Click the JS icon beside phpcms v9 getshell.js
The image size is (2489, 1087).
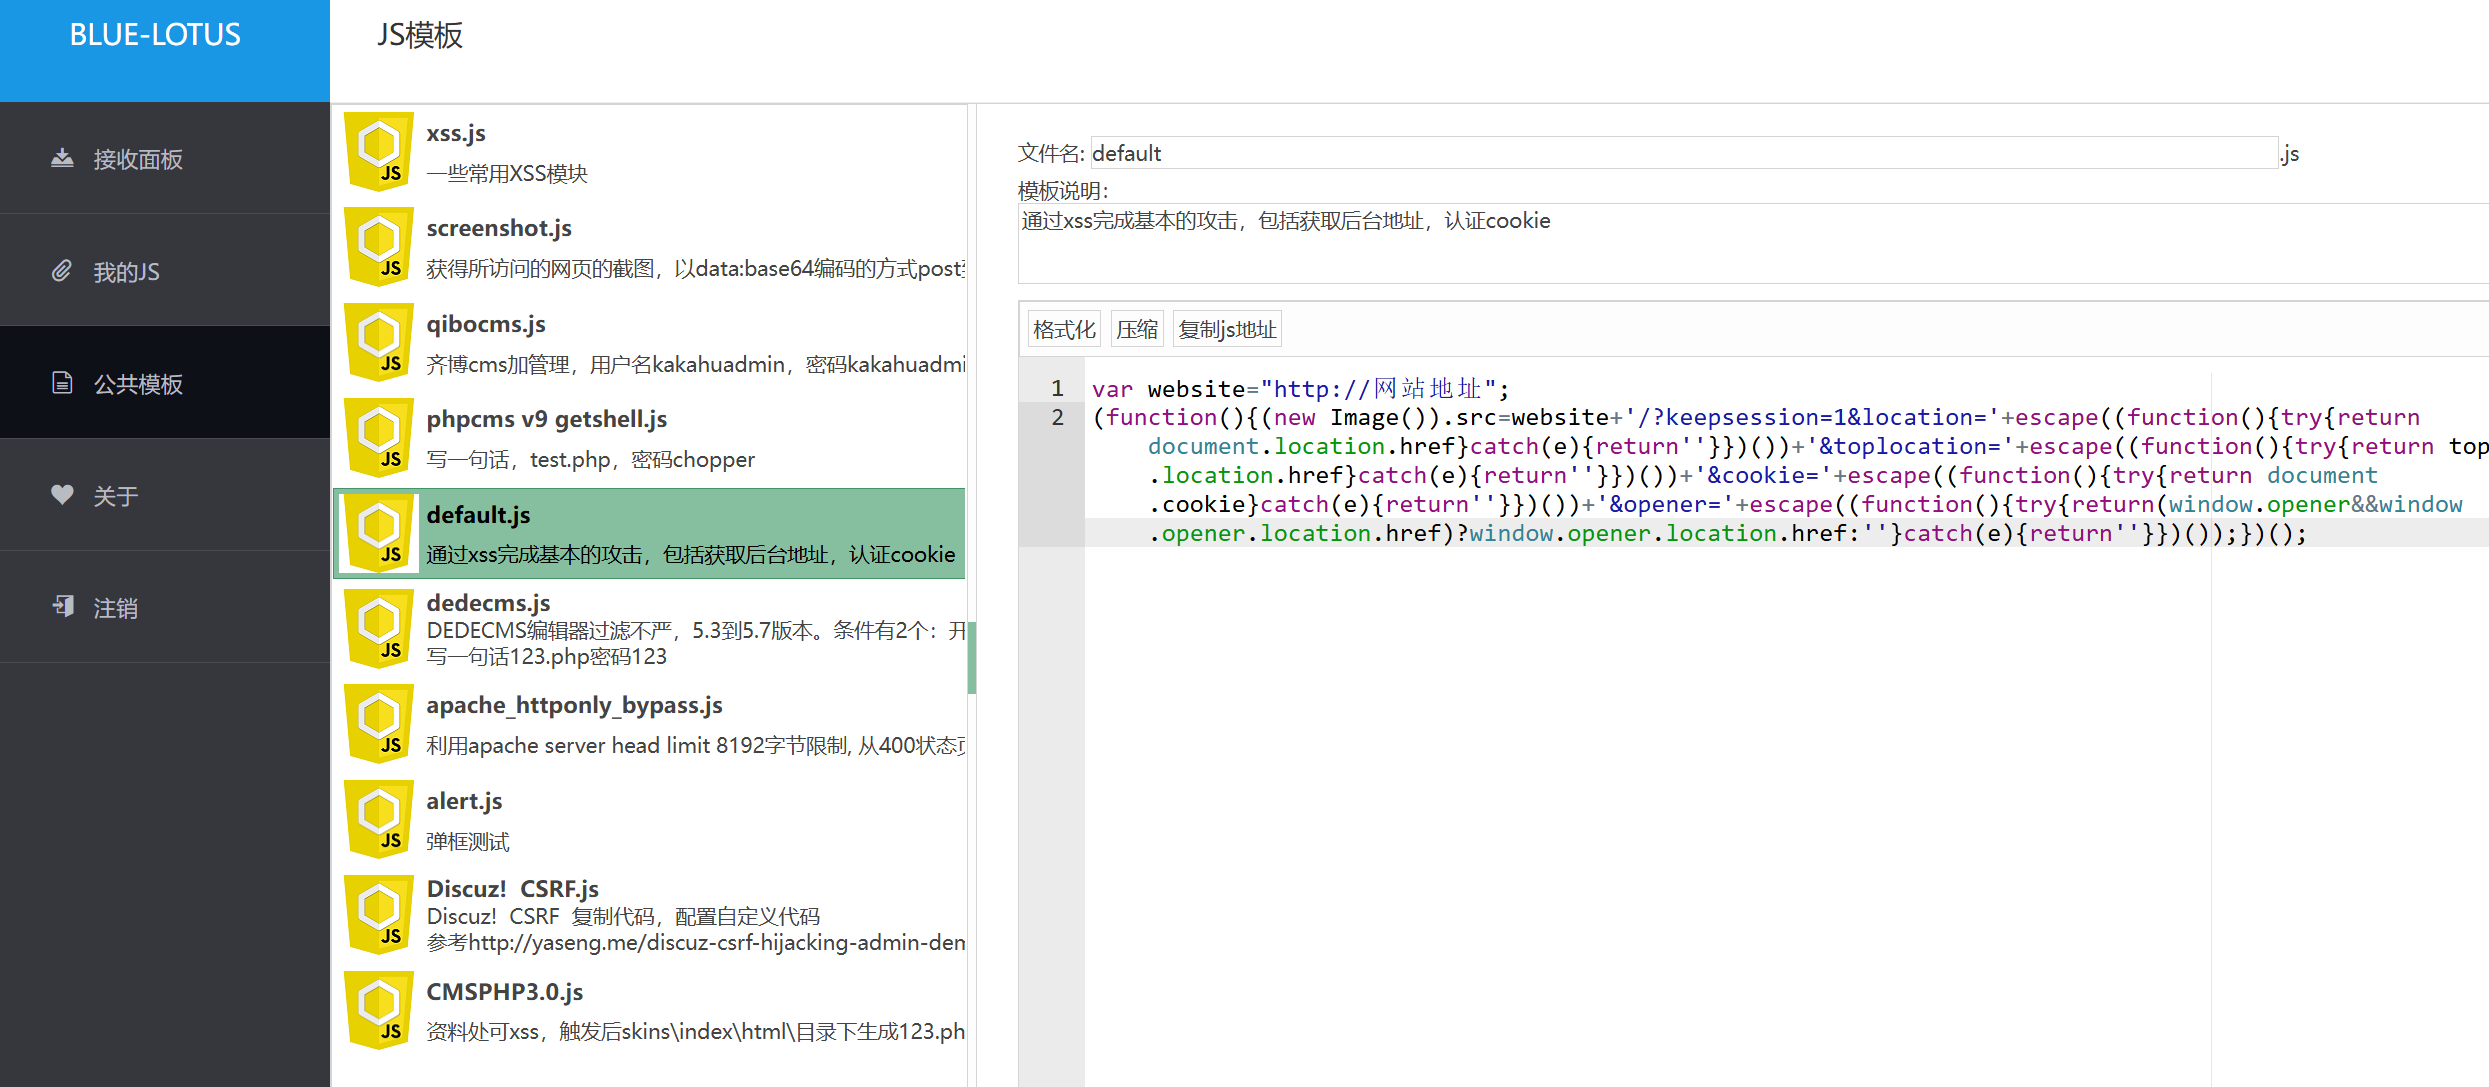tap(379, 438)
